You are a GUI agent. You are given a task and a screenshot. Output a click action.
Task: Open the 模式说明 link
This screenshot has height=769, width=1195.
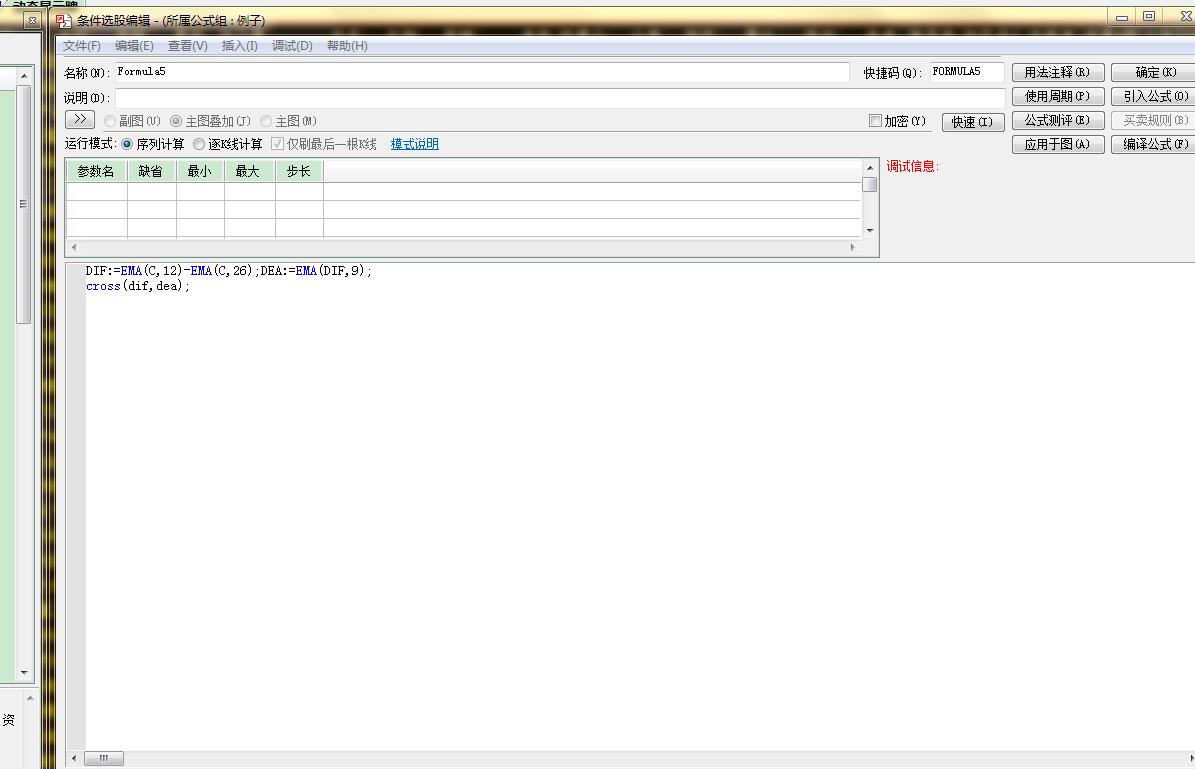(x=414, y=144)
